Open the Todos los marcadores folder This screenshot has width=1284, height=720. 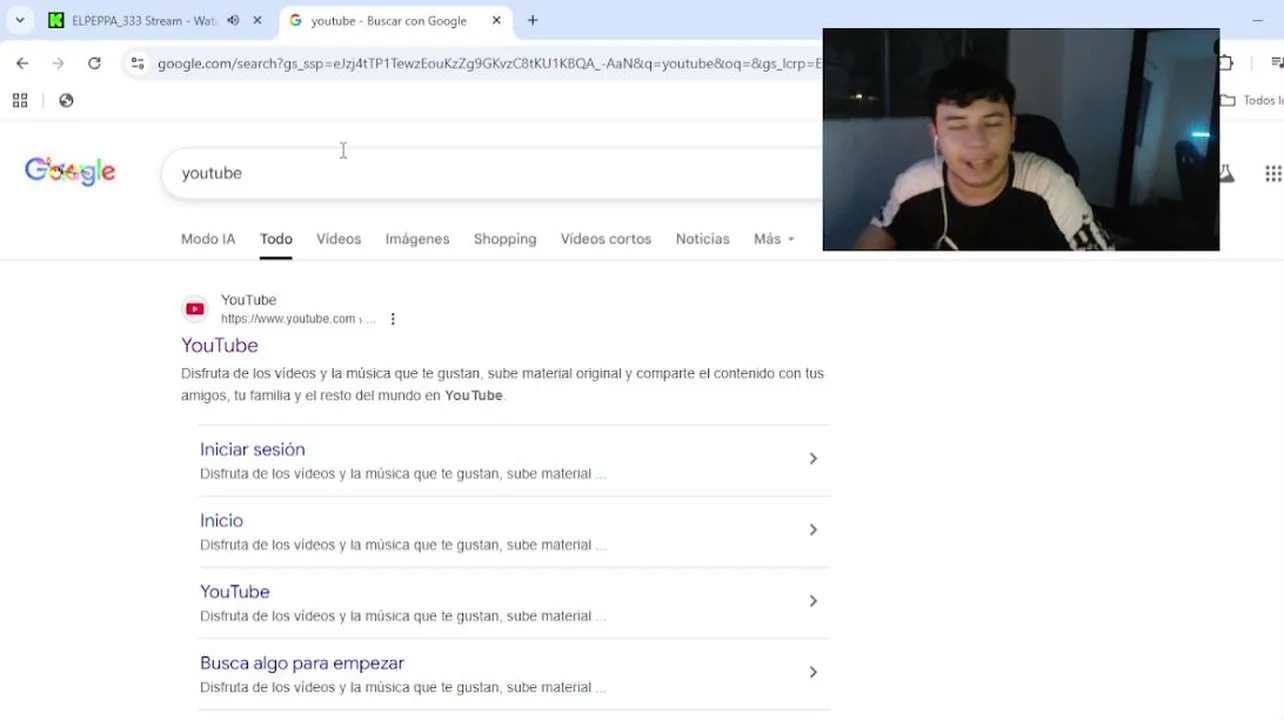(1252, 100)
